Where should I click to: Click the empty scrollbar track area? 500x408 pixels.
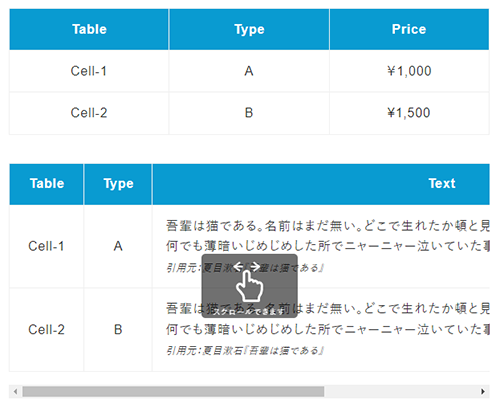click(400, 391)
